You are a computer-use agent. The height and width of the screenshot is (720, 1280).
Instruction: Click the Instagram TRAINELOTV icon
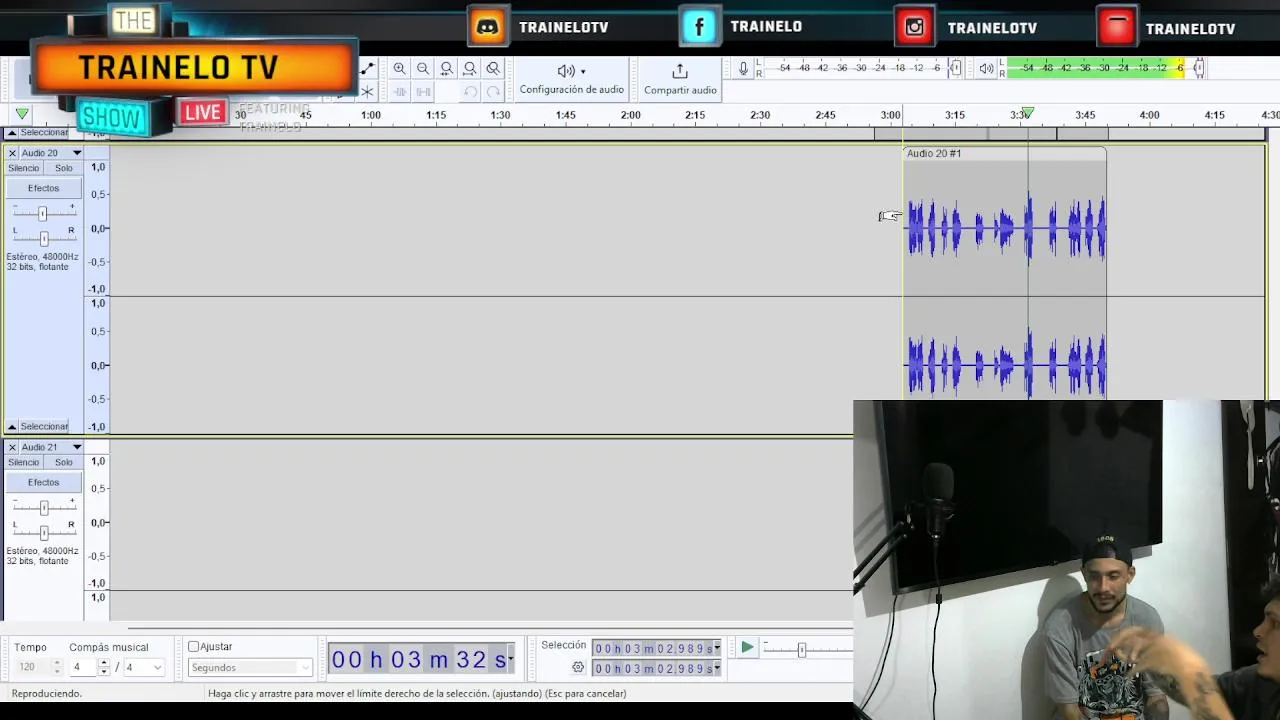915,27
